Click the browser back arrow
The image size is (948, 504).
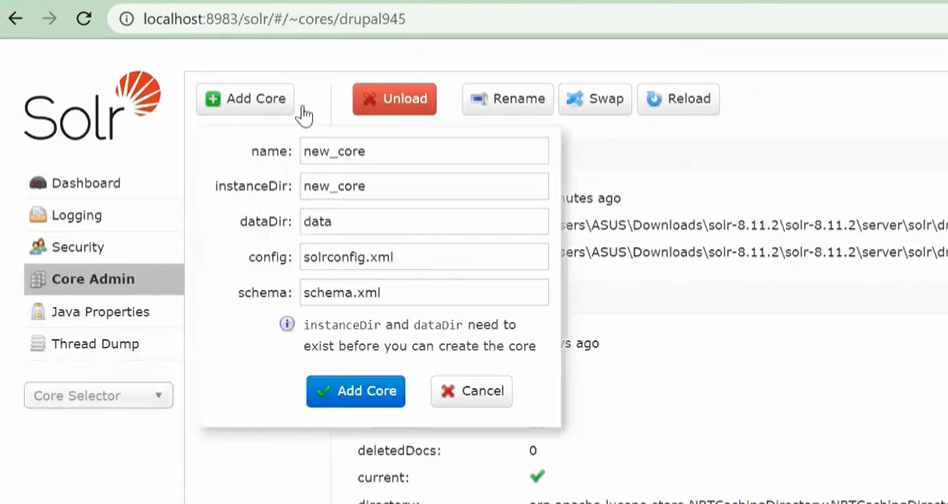pyautogui.click(x=15, y=19)
